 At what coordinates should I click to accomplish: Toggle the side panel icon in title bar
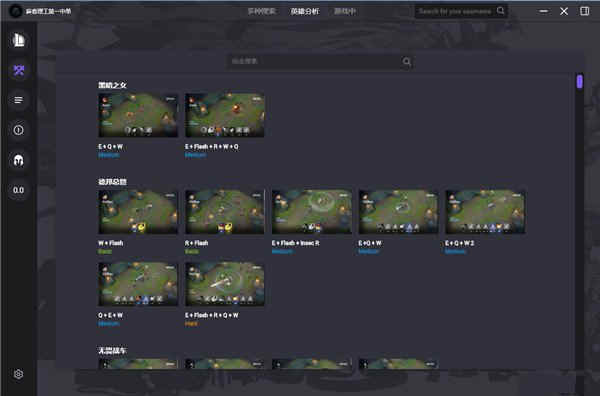pyautogui.click(x=584, y=11)
